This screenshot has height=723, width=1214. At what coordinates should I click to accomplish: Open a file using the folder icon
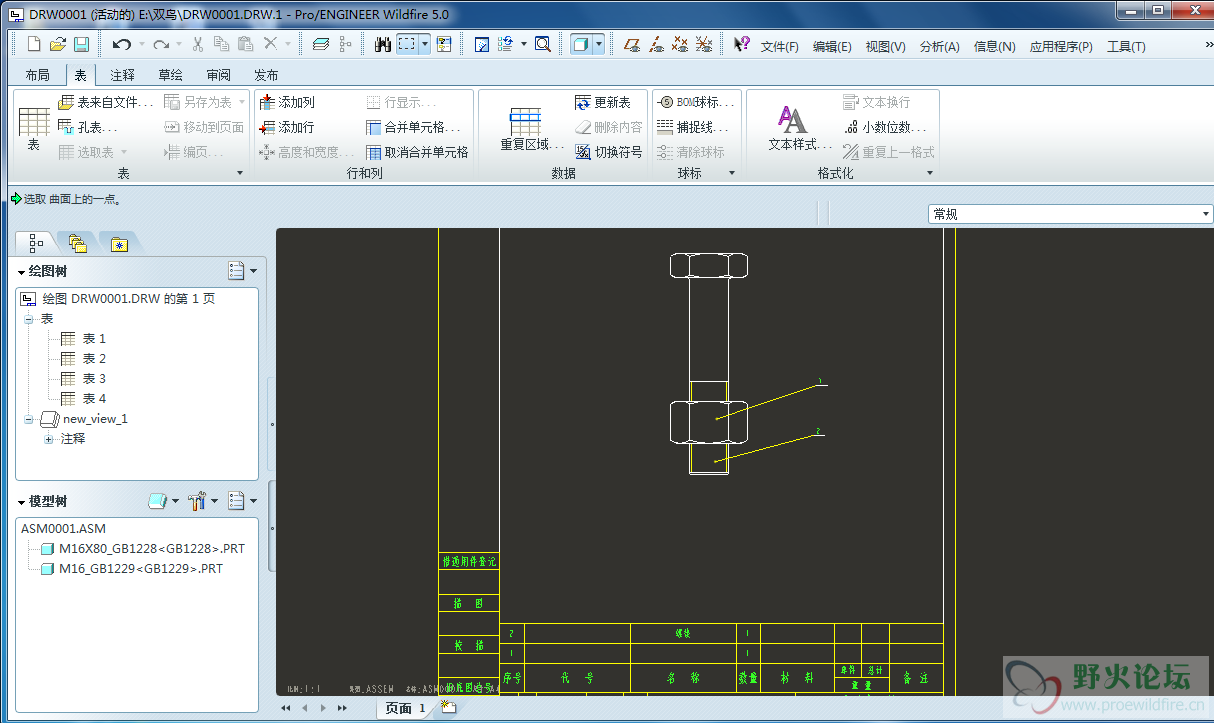(x=58, y=44)
